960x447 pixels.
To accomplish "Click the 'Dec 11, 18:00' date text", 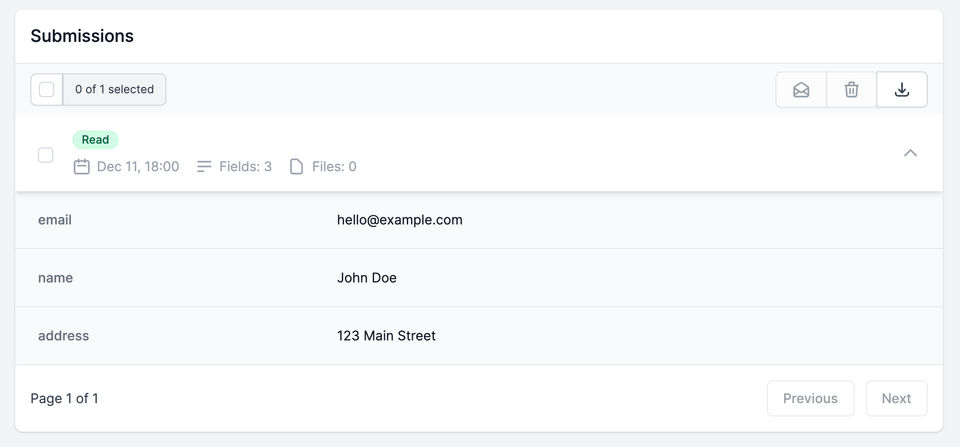I will (x=138, y=167).
